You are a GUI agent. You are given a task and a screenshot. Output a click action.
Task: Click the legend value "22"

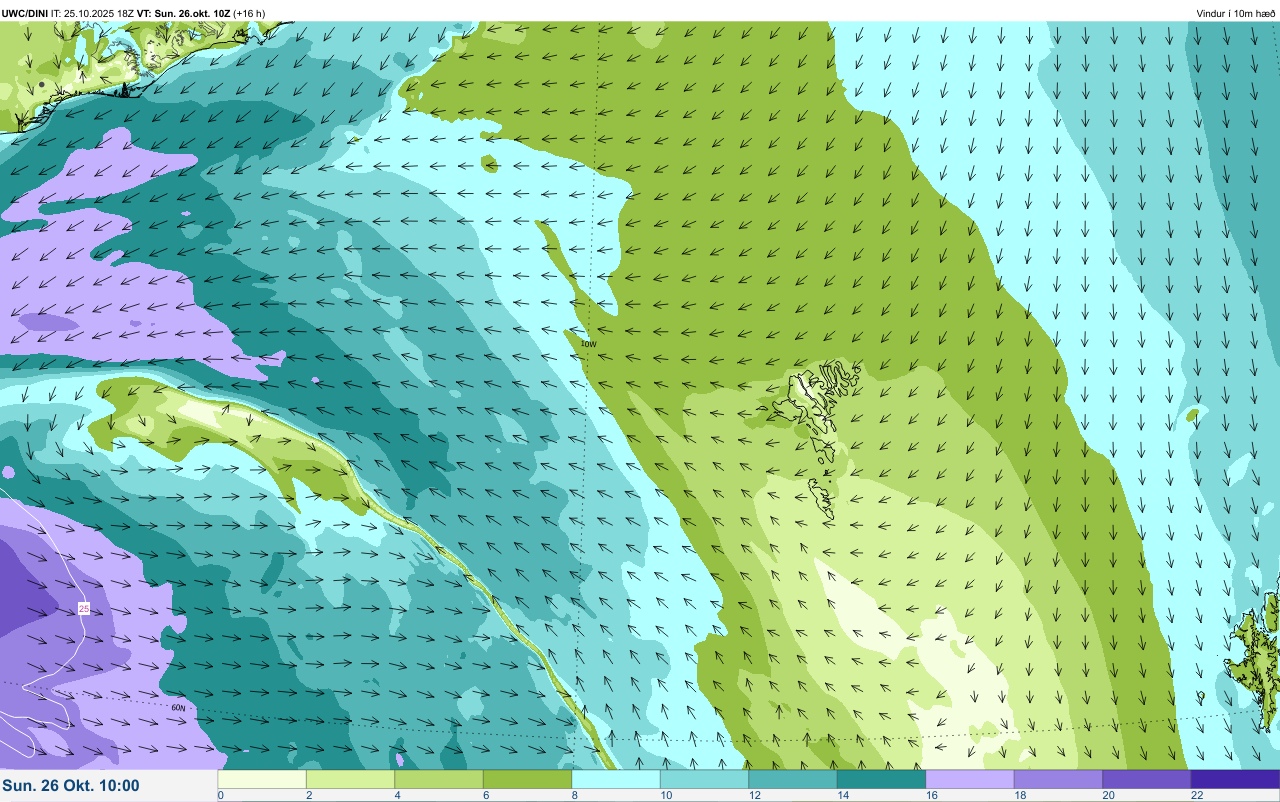pos(1197,796)
